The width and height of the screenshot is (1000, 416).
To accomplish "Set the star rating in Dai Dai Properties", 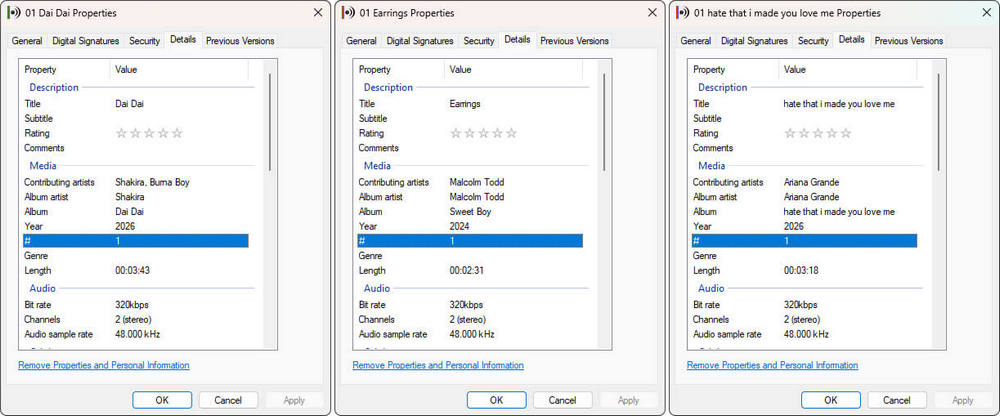I will click(149, 133).
